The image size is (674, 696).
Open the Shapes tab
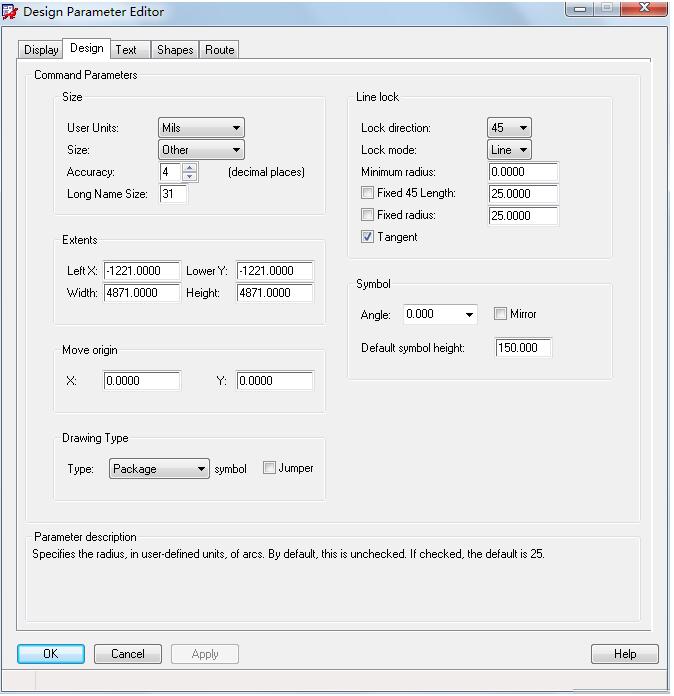(x=175, y=50)
